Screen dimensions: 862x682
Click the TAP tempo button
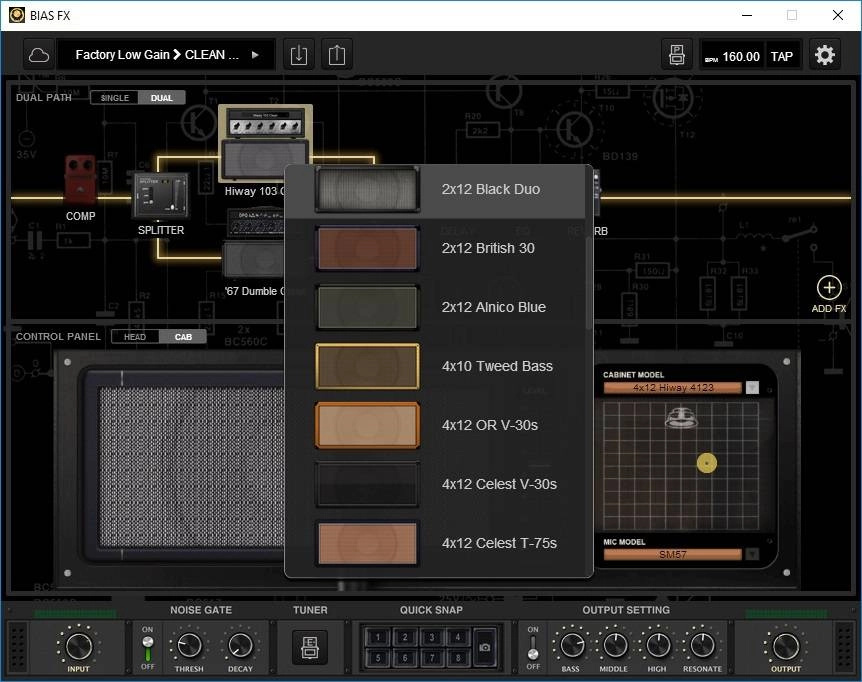click(782, 57)
